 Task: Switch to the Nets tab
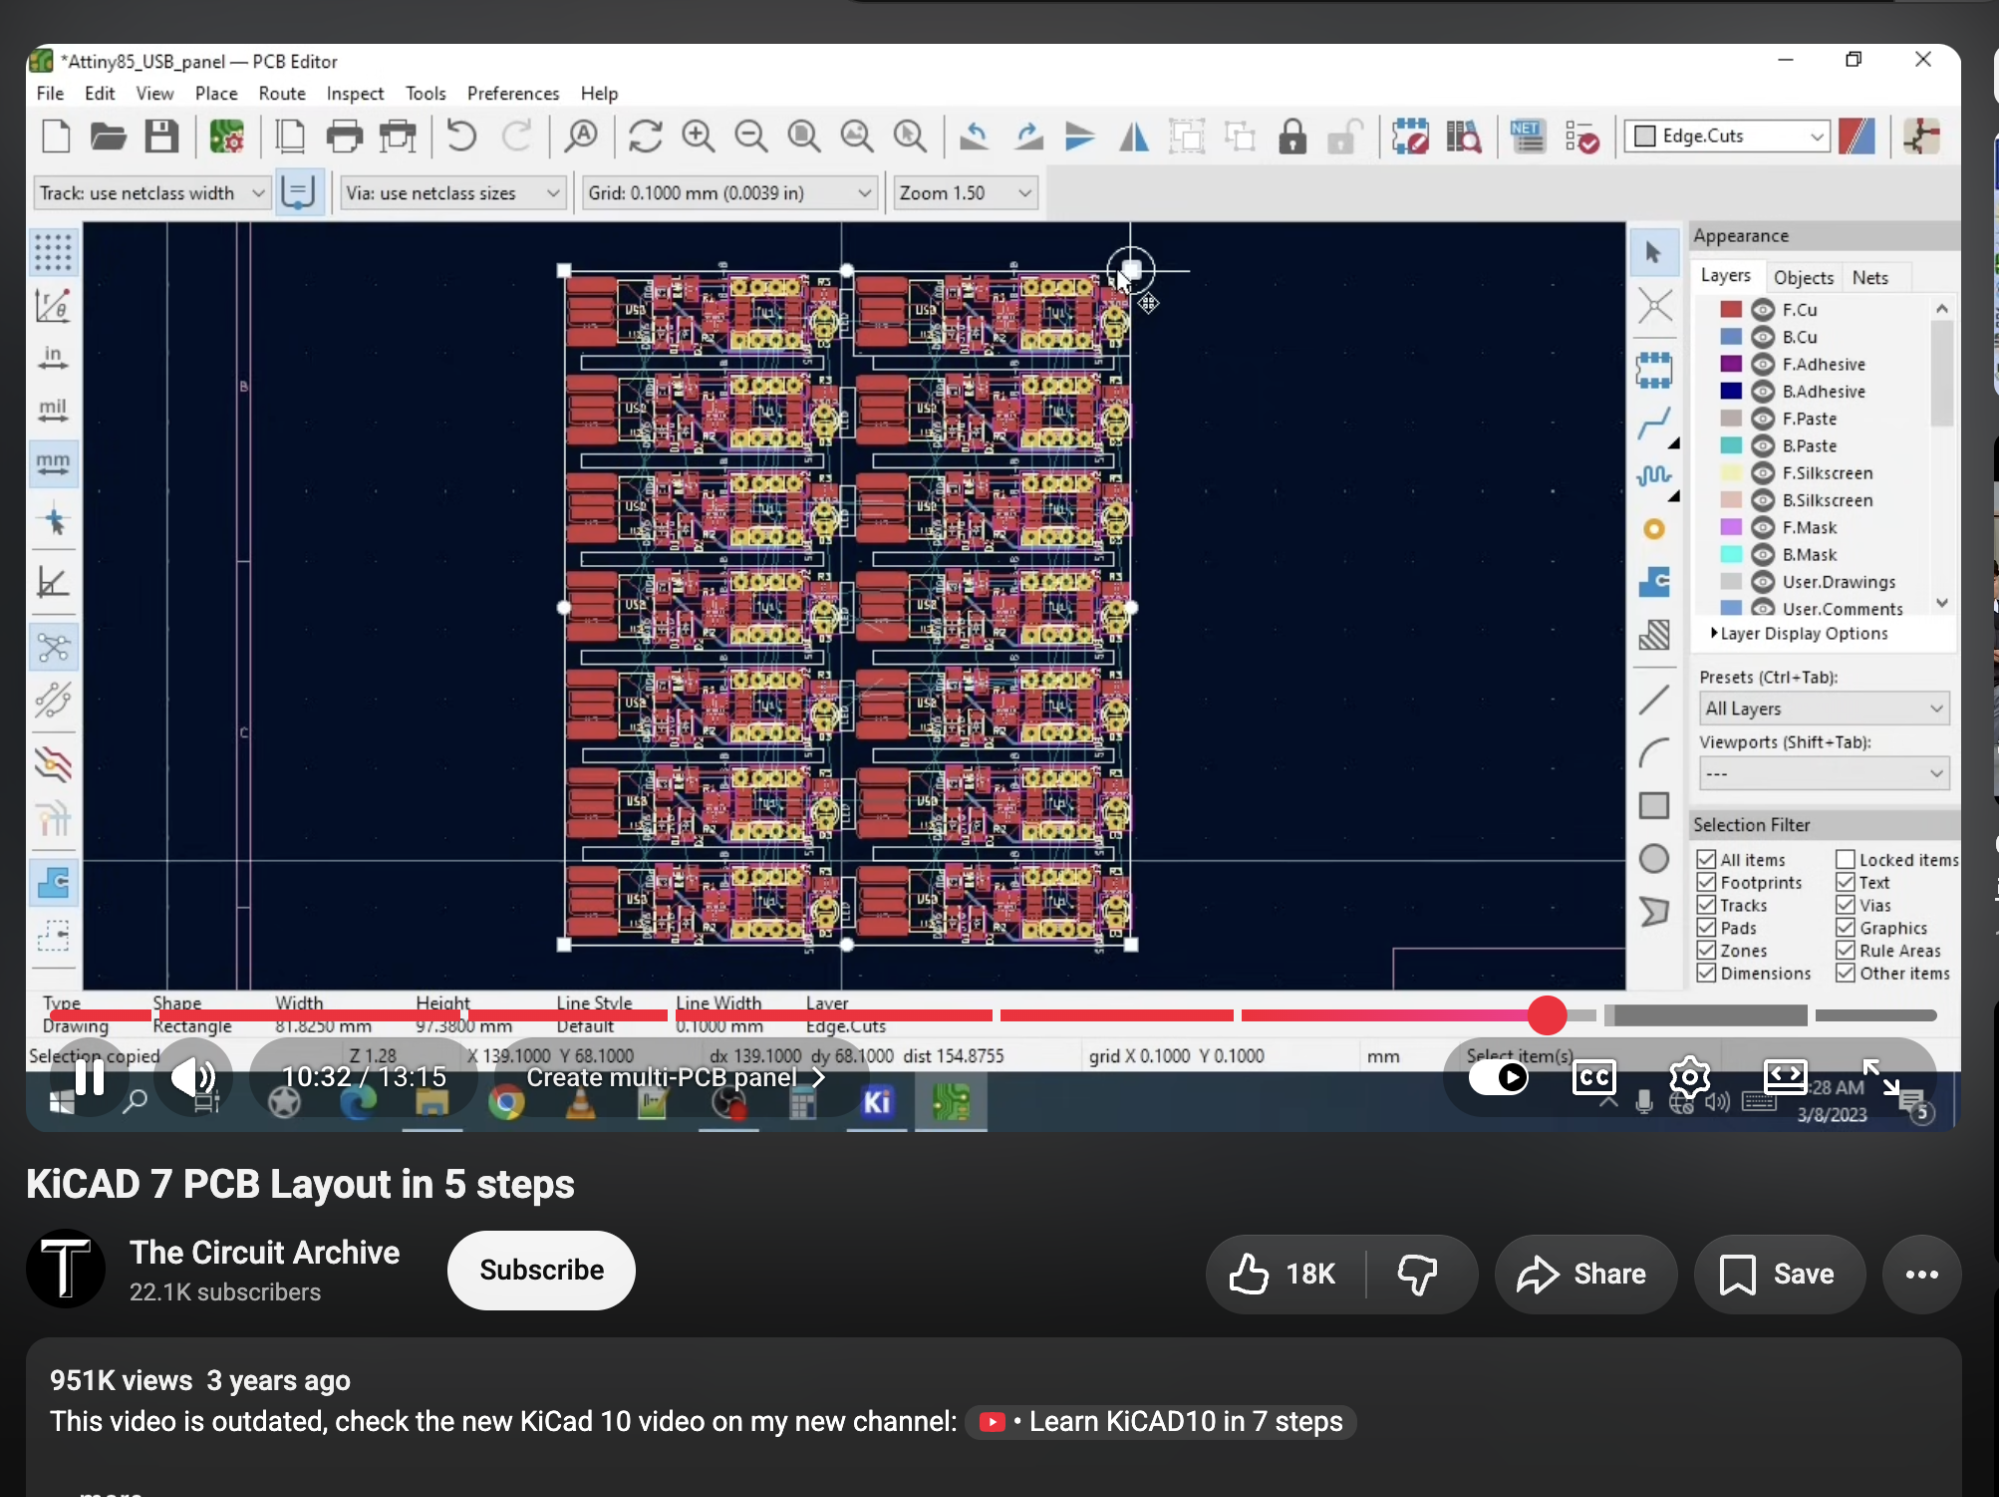1870,277
